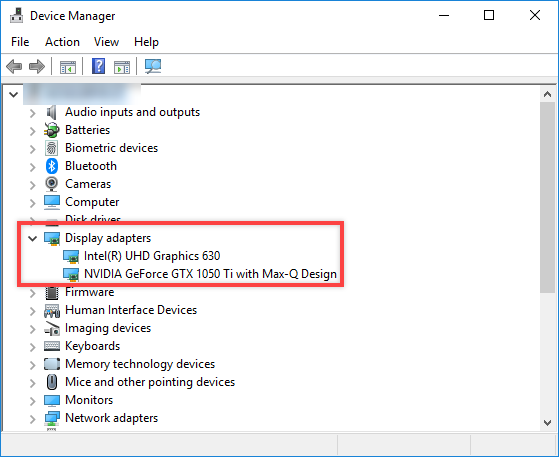The height and width of the screenshot is (457, 559).
Task: Expand the Computer category
Action: [32, 203]
